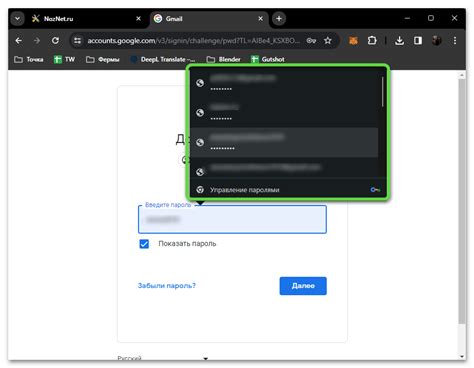This screenshot has width=474, height=368.
Task: Open a new tab with the plus button
Action: [x=279, y=19]
